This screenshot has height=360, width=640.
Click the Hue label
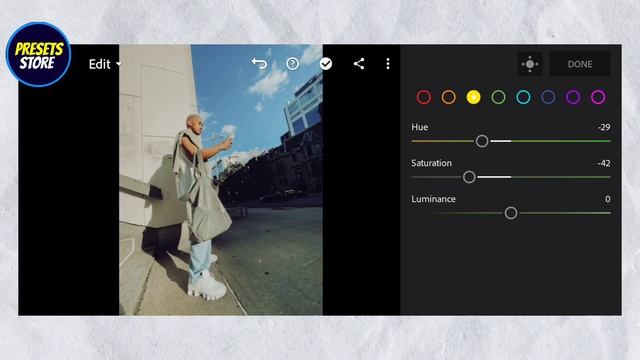pos(420,127)
